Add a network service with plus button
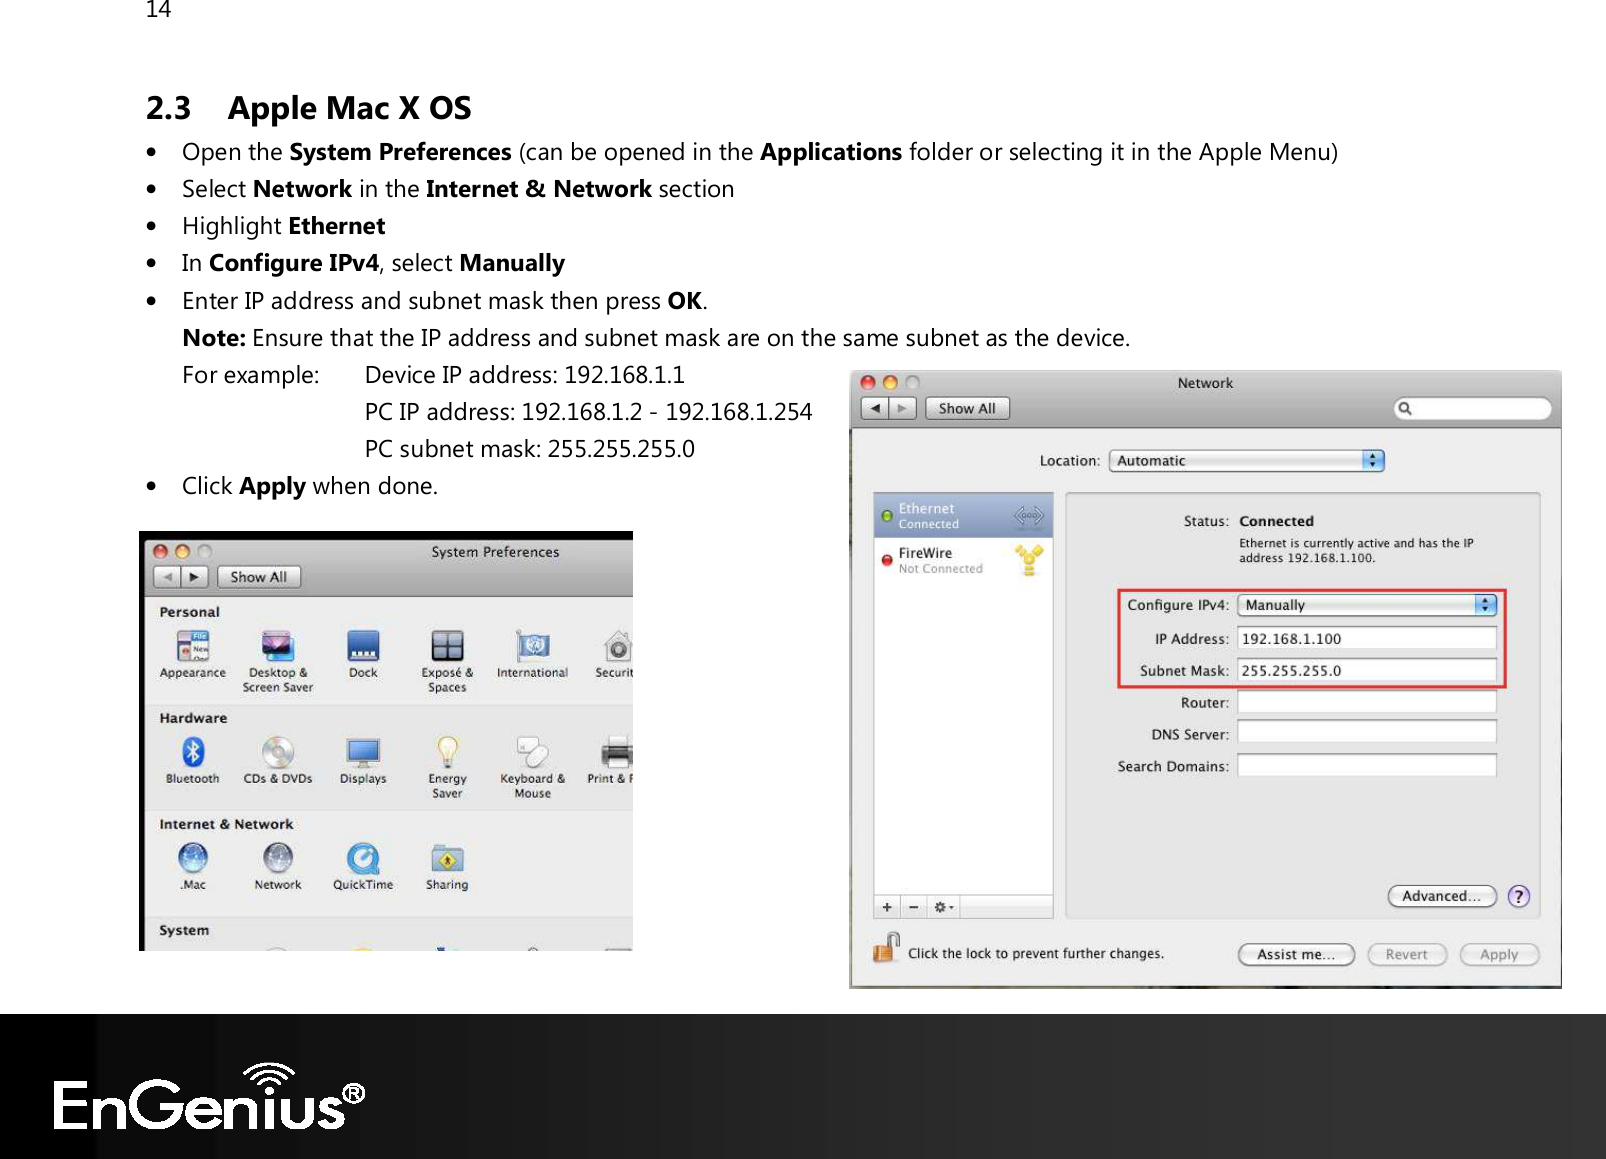 pyautogui.click(x=887, y=907)
